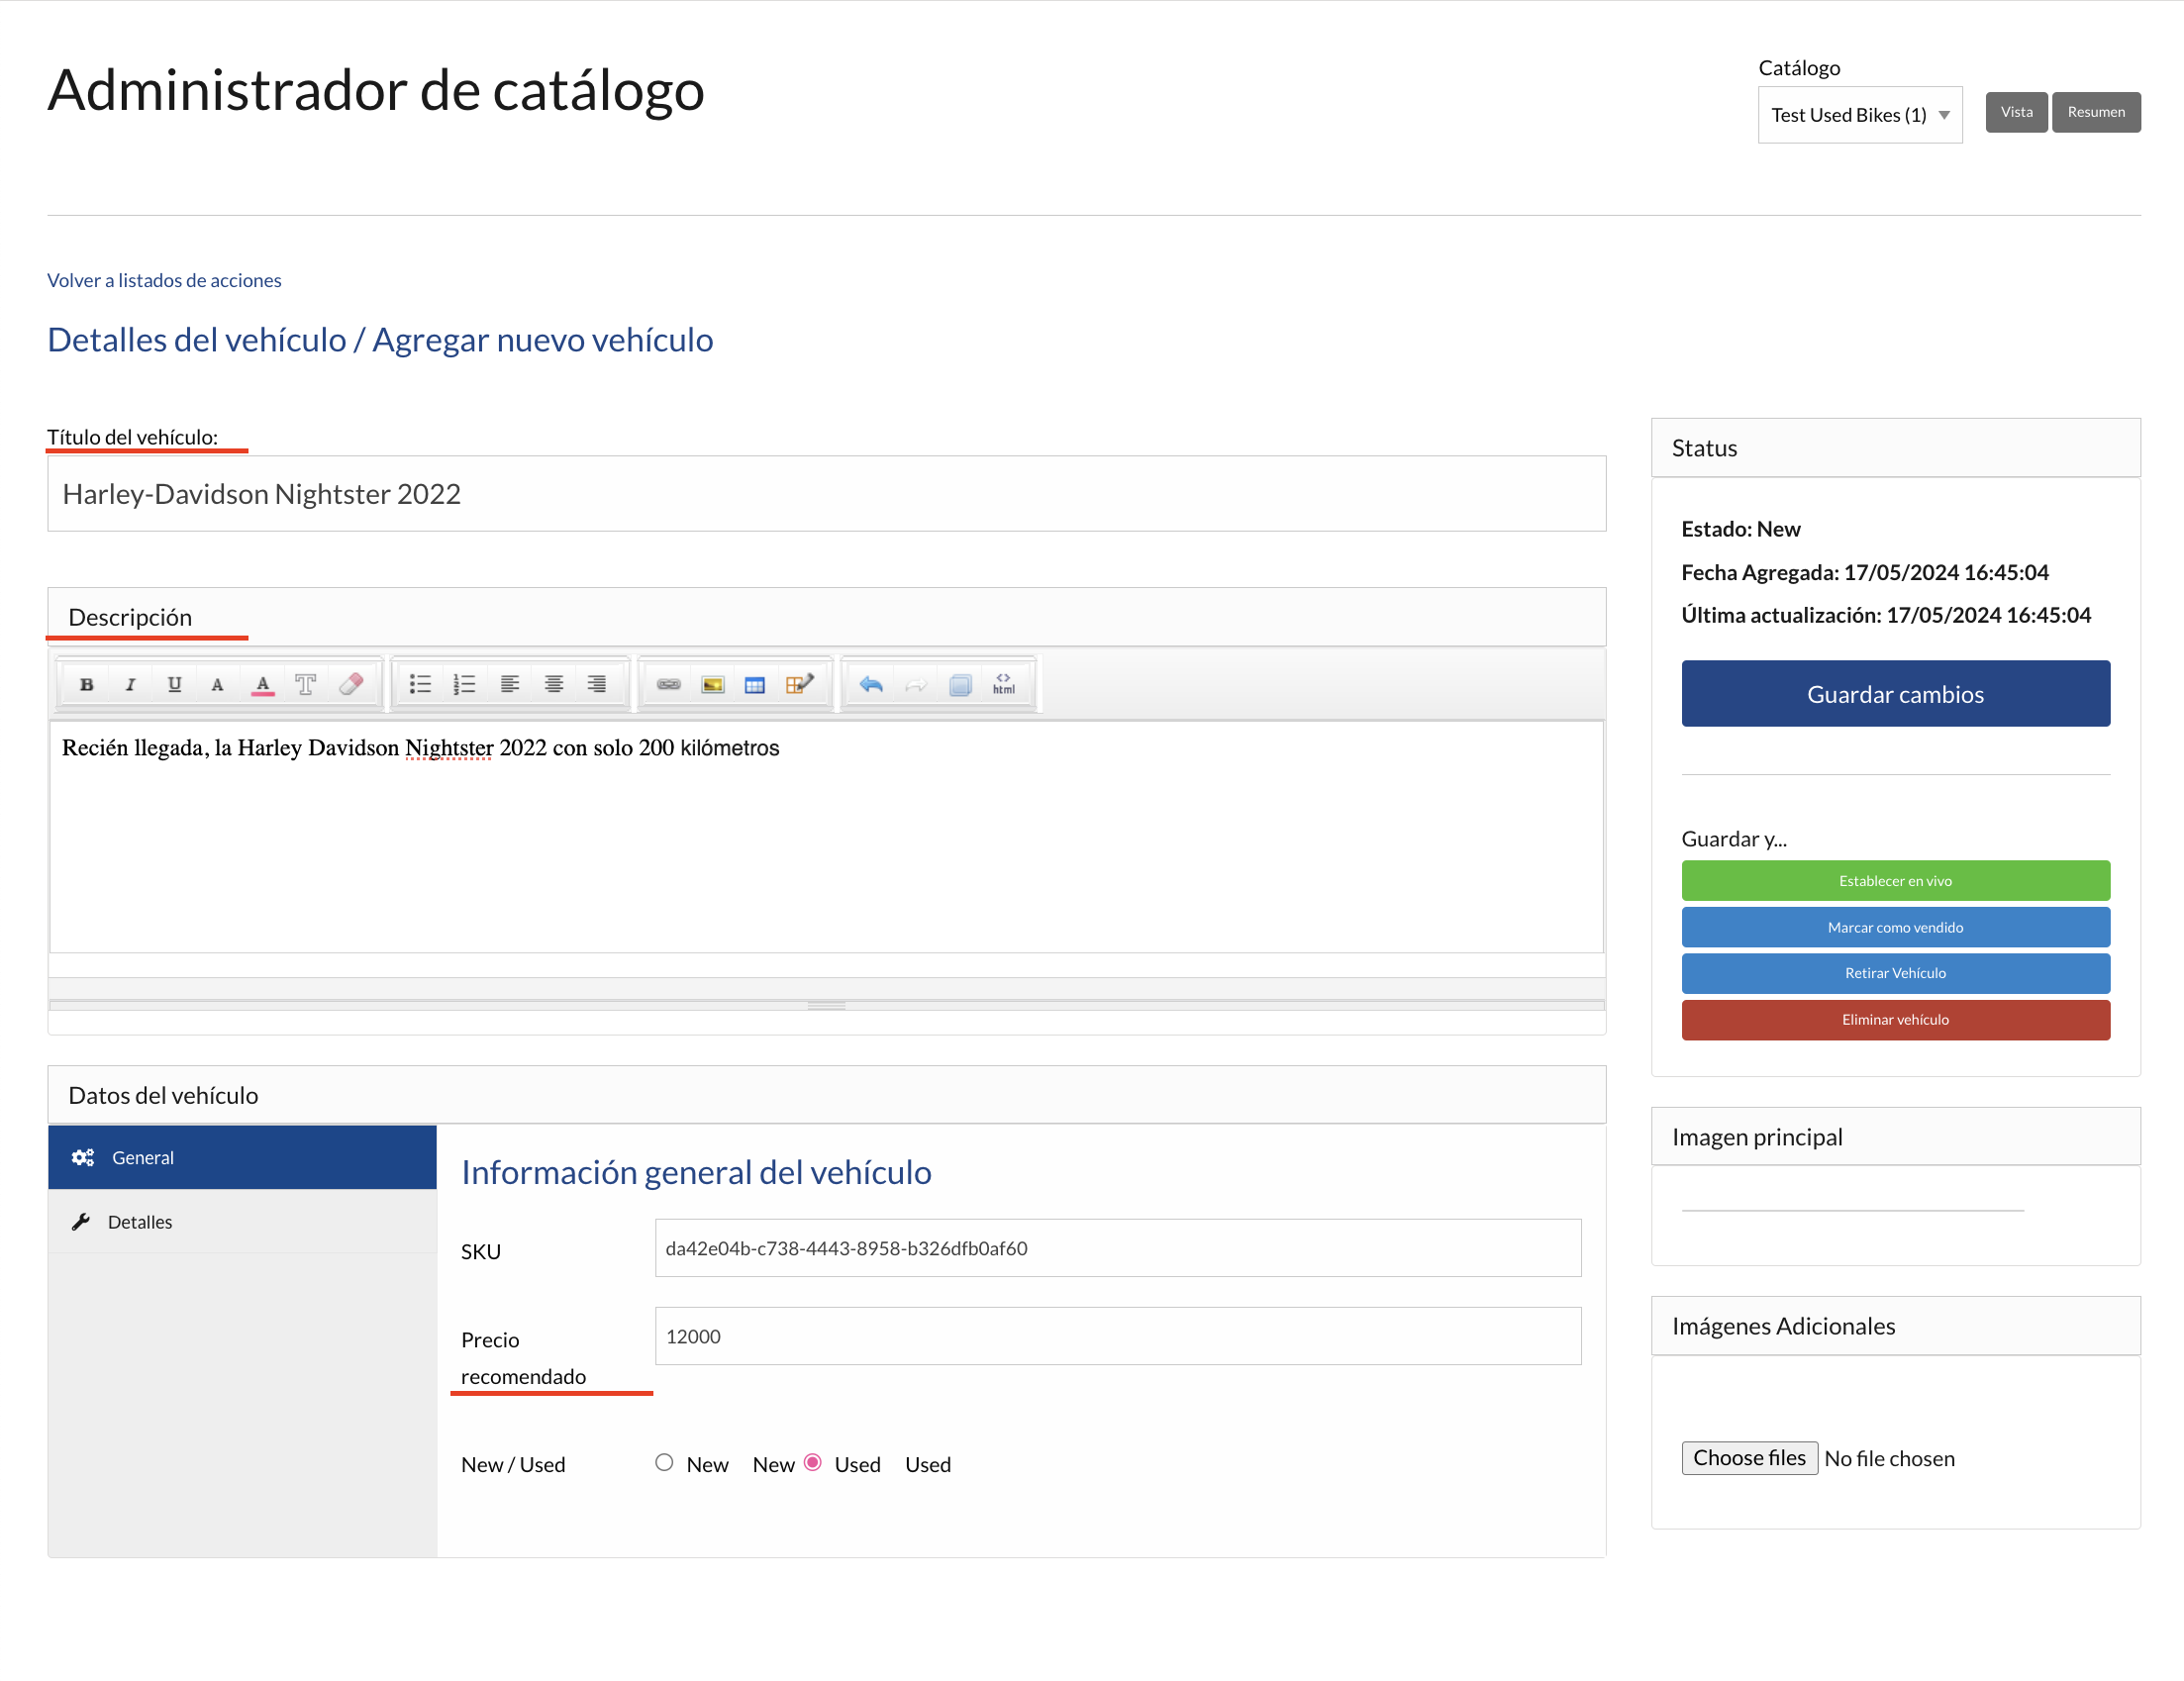Screen dimensions: 2184x1681
Task: Insert an image via toolbar icon
Action: coord(712,685)
